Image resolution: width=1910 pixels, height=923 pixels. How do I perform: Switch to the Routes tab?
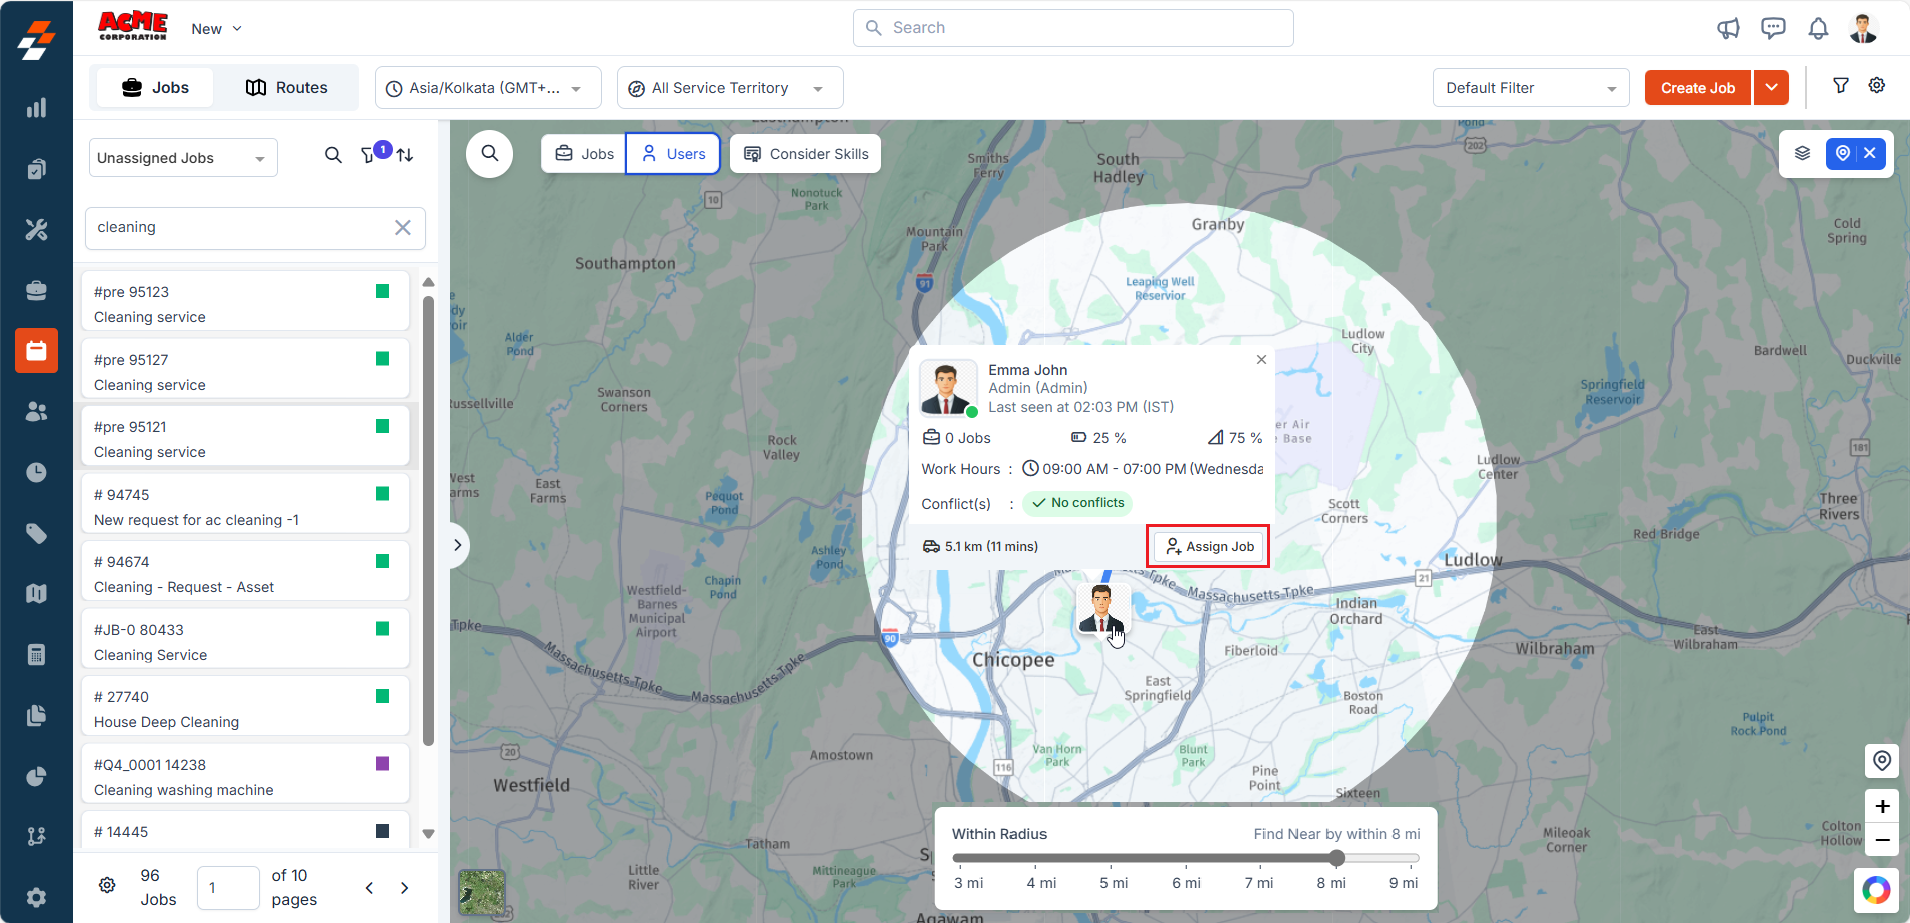[287, 88]
